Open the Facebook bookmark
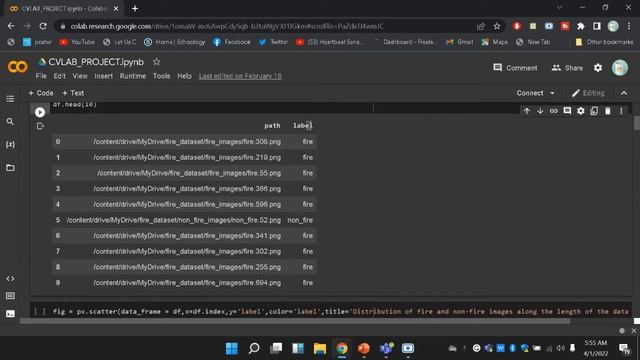 point(232,42)
